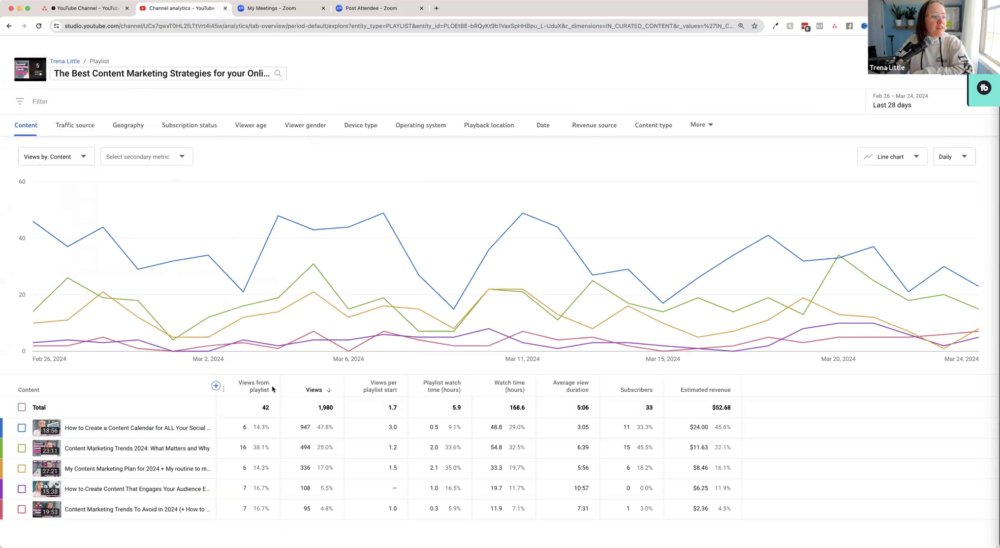Check My Content Marketing Plan 2024 checkbox
The height and width of the screenshot is (548, 1000).
(x=22, y=468)
